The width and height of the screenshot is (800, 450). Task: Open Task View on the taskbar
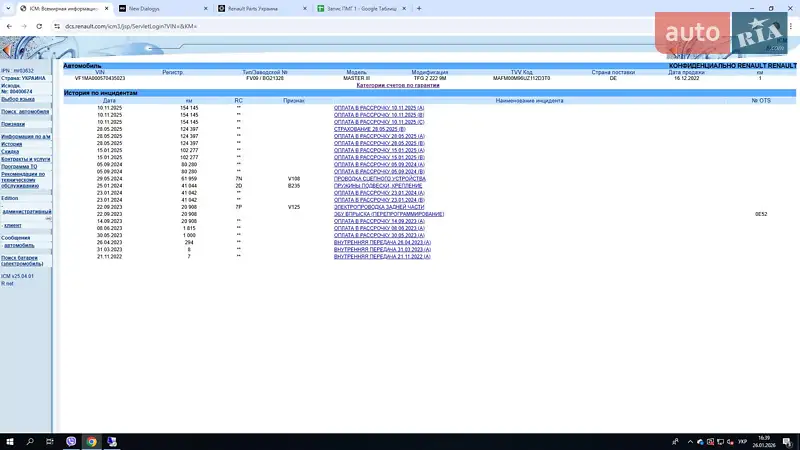pyautogui.click(x=51, y=440)
